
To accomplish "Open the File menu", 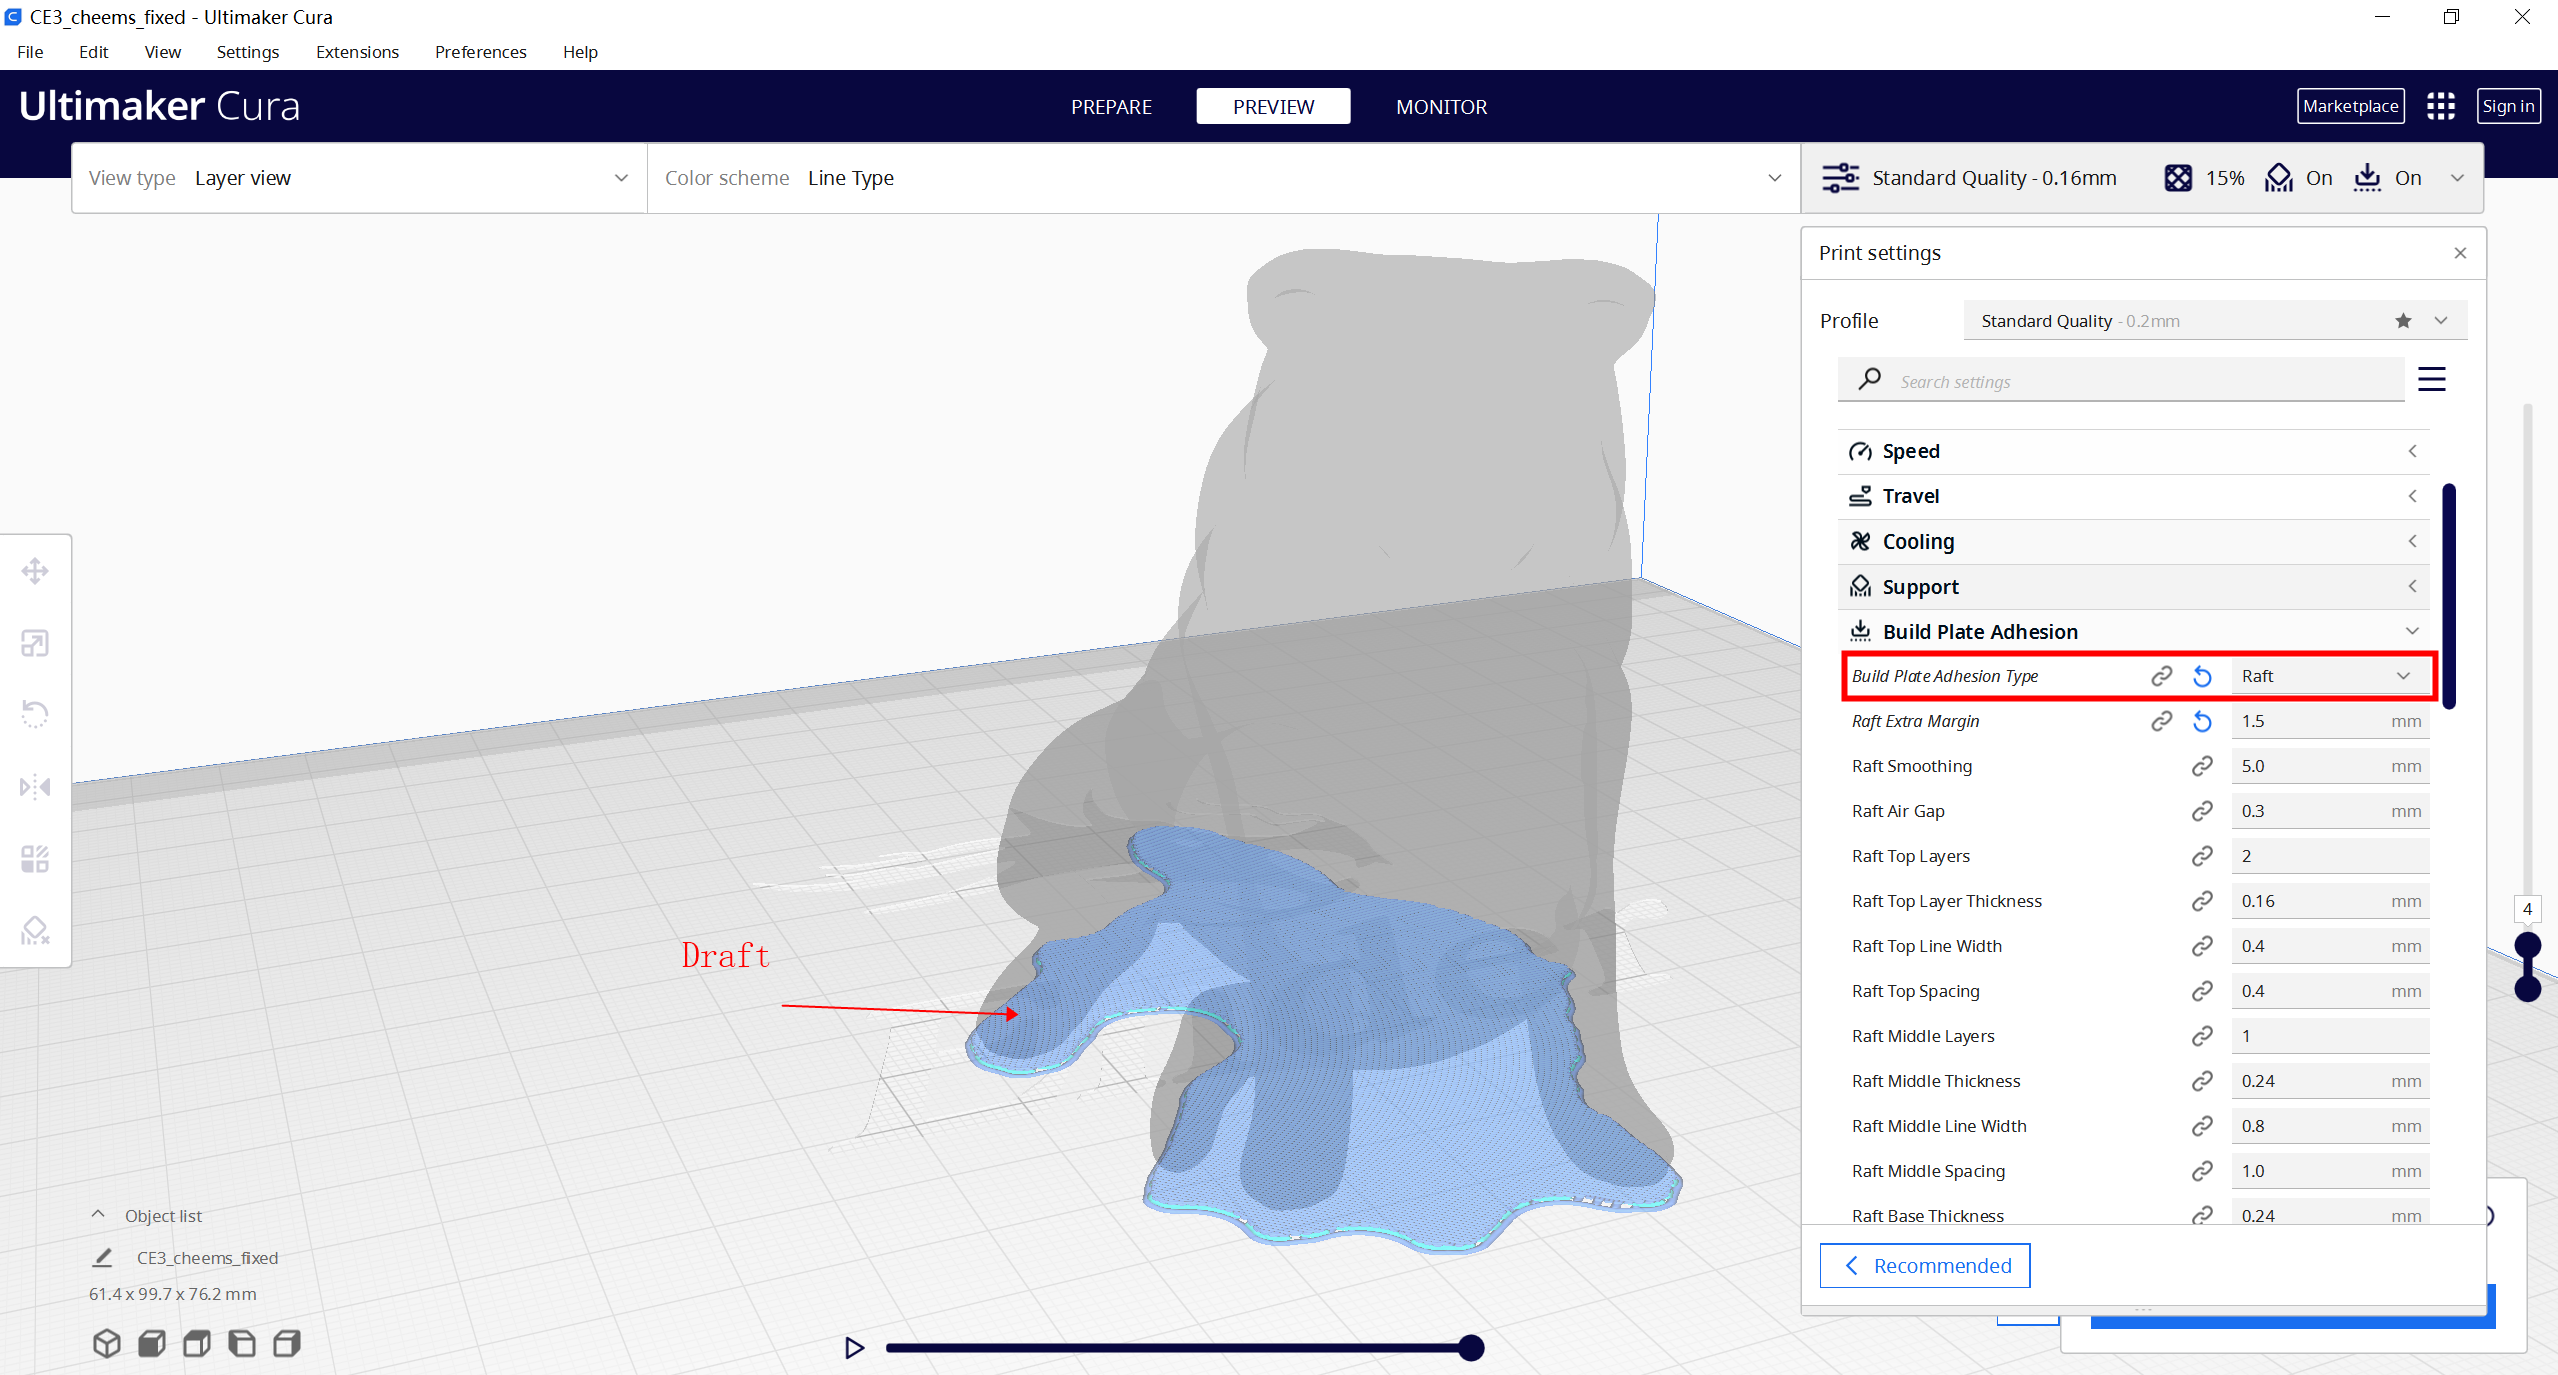I will click(x=30, y=52).
